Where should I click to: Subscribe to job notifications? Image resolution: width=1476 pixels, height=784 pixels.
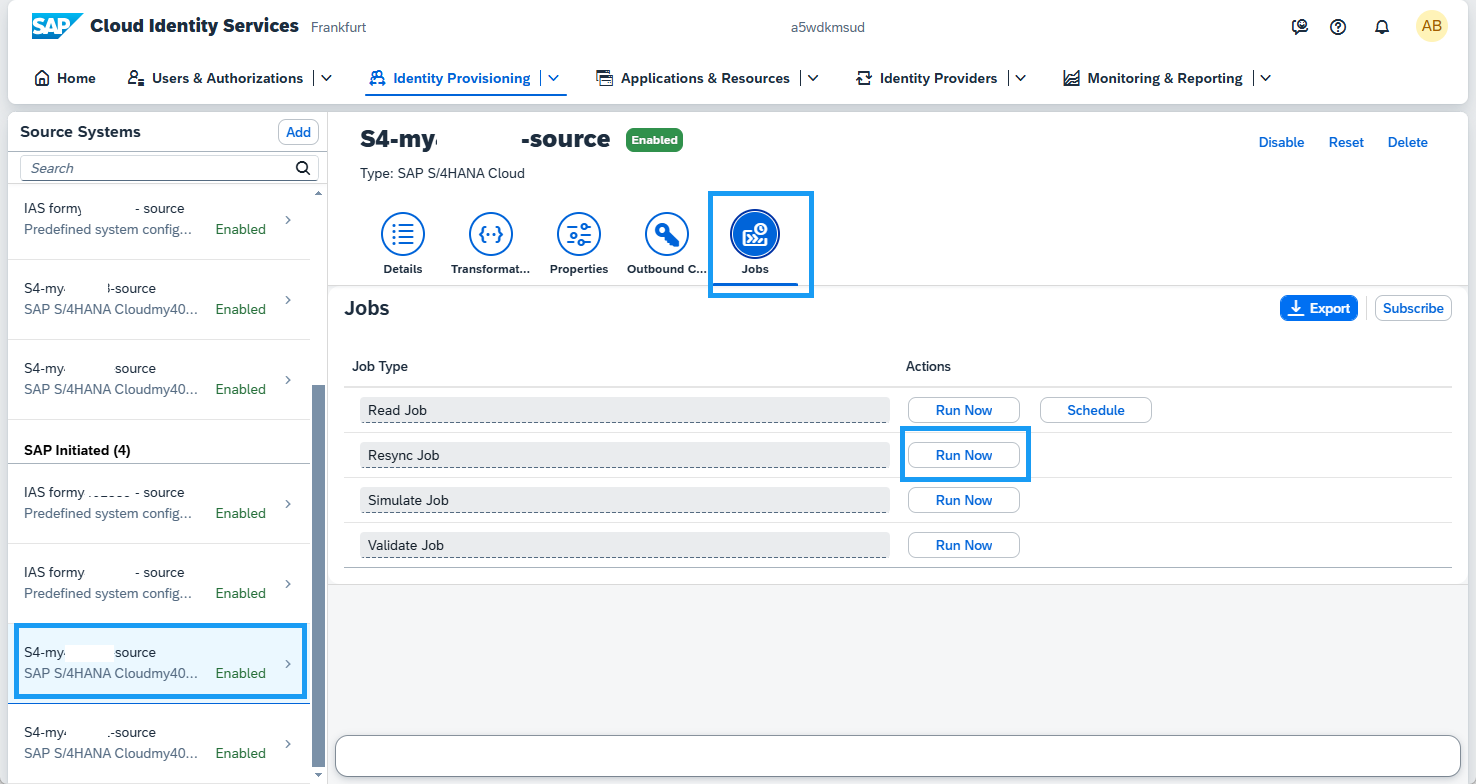(1413, 308)
